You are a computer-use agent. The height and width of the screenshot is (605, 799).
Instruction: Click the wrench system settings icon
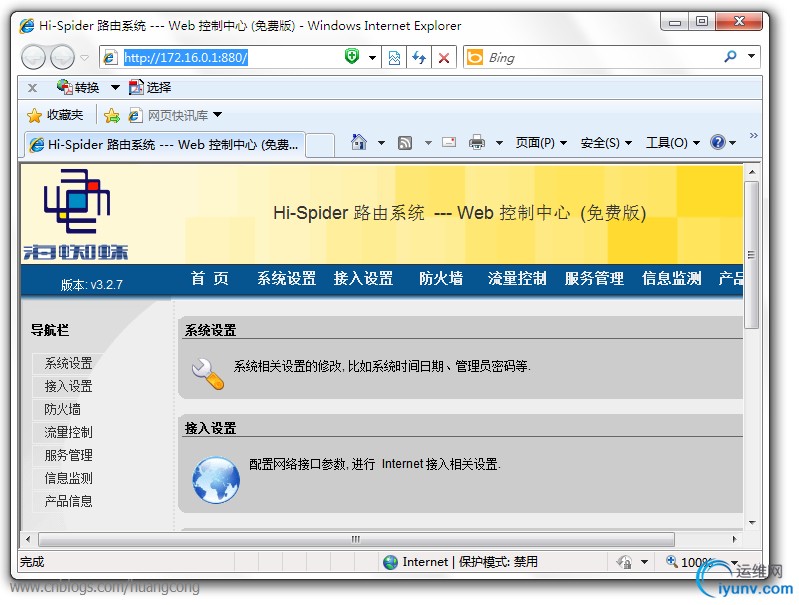(207, 374)
